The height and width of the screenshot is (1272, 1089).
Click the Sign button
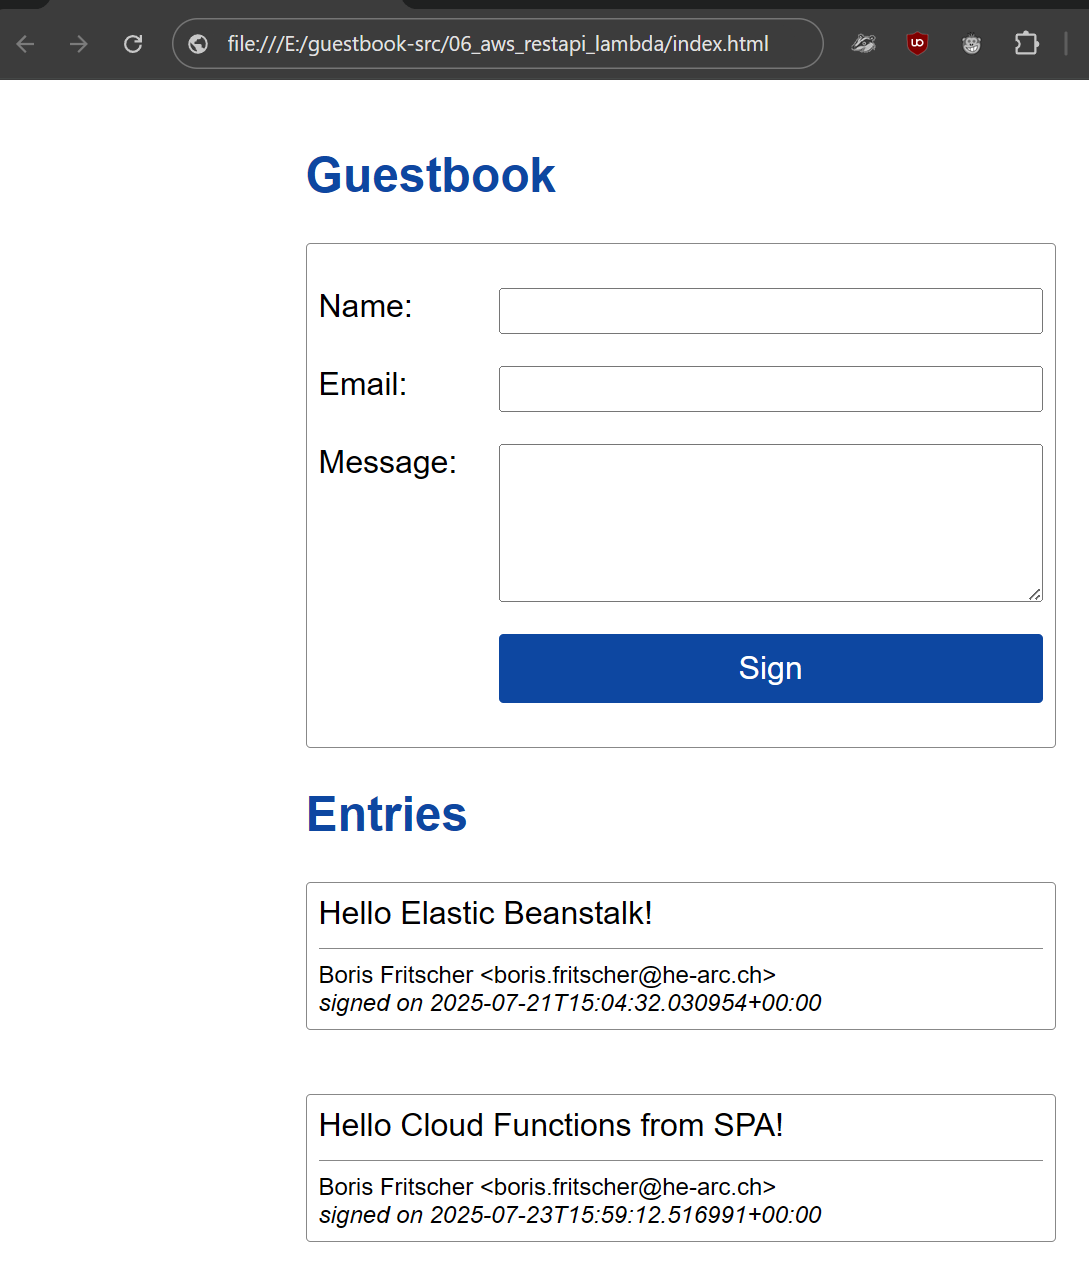coord(770,668)
